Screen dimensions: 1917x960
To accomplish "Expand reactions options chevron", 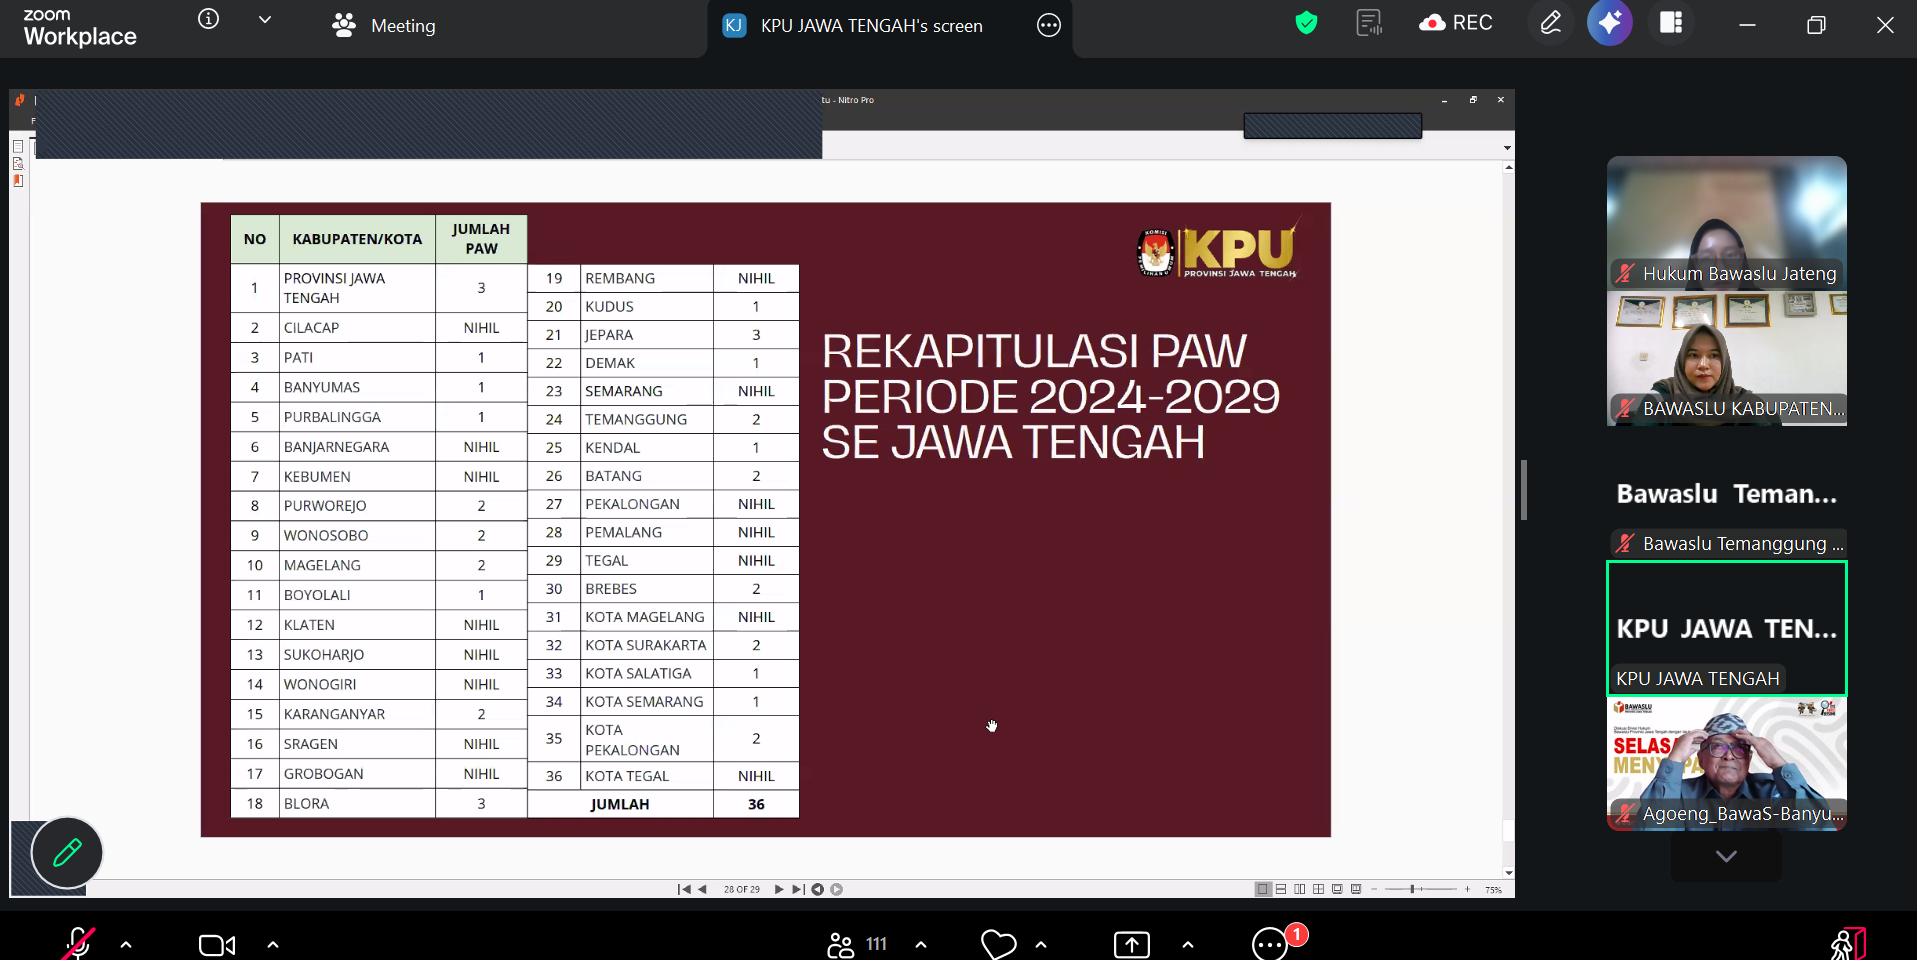I will tap(1041, 944).
